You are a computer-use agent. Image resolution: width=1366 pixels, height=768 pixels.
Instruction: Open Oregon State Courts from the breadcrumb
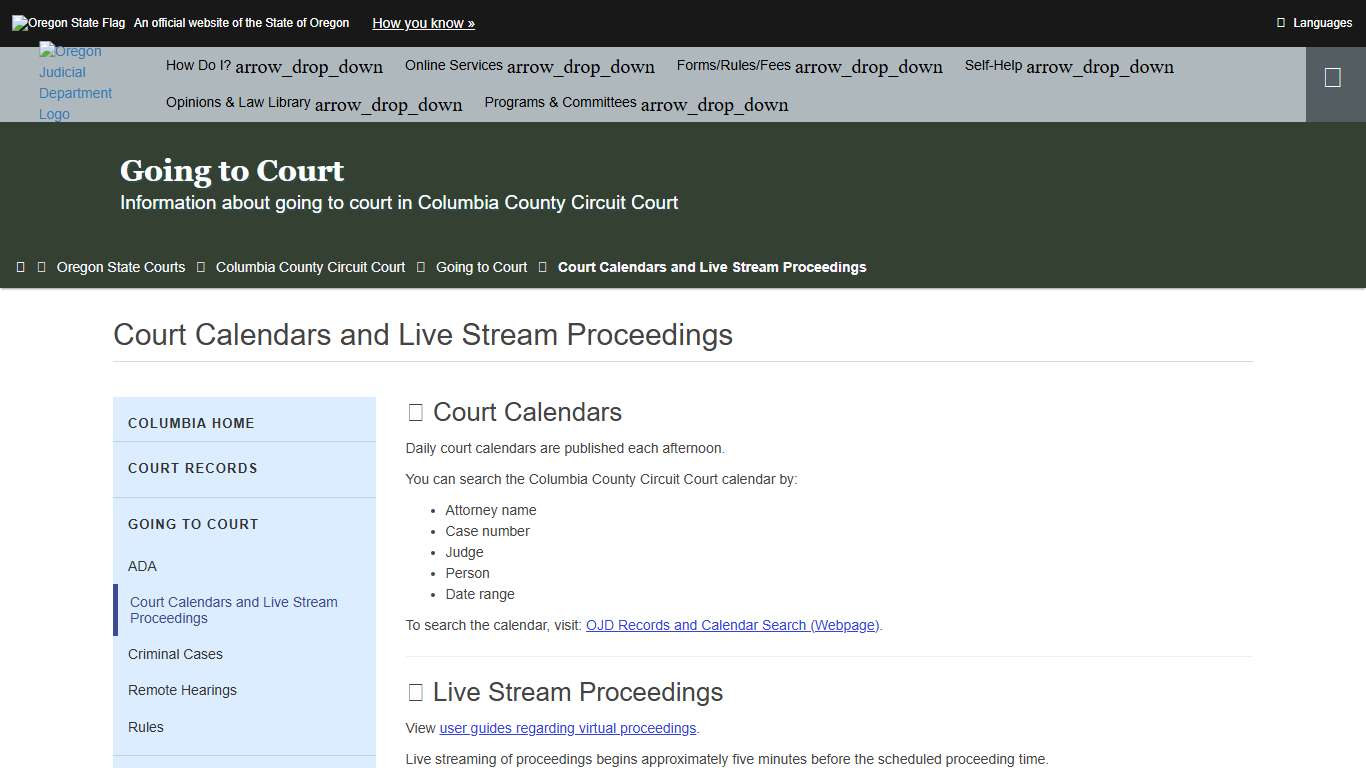pos(120,267)
